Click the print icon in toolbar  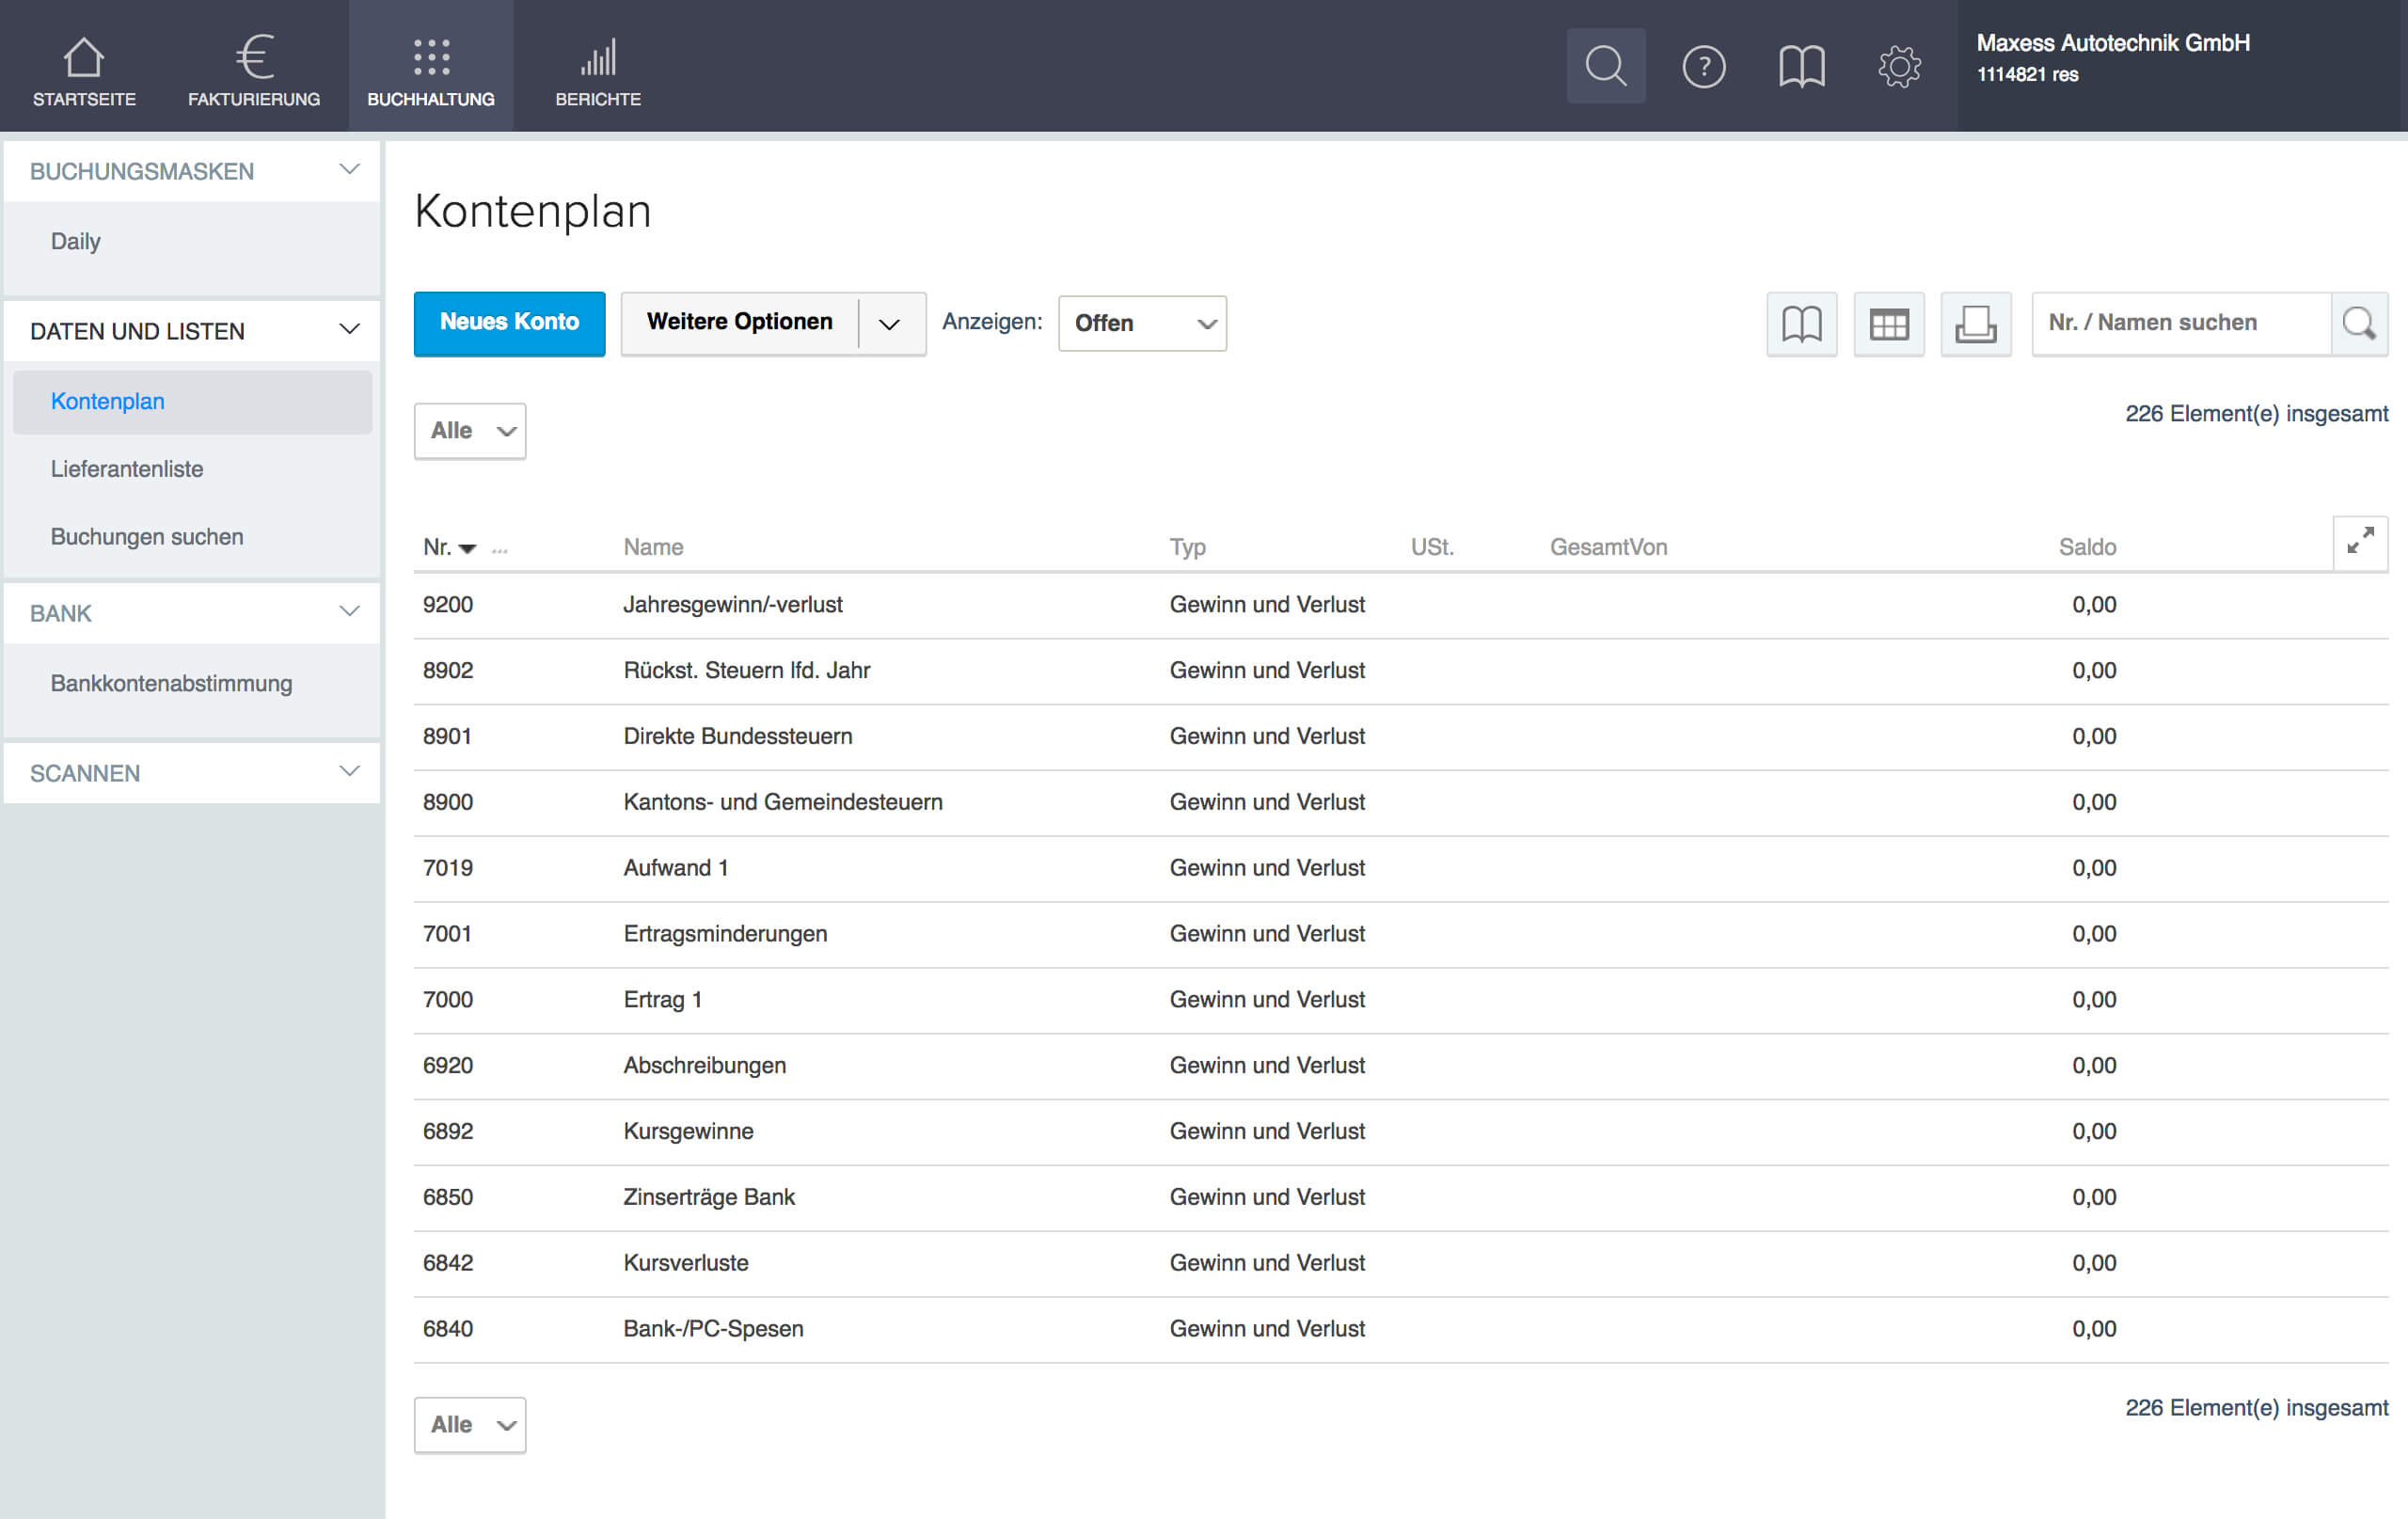tap(1975, 324)
